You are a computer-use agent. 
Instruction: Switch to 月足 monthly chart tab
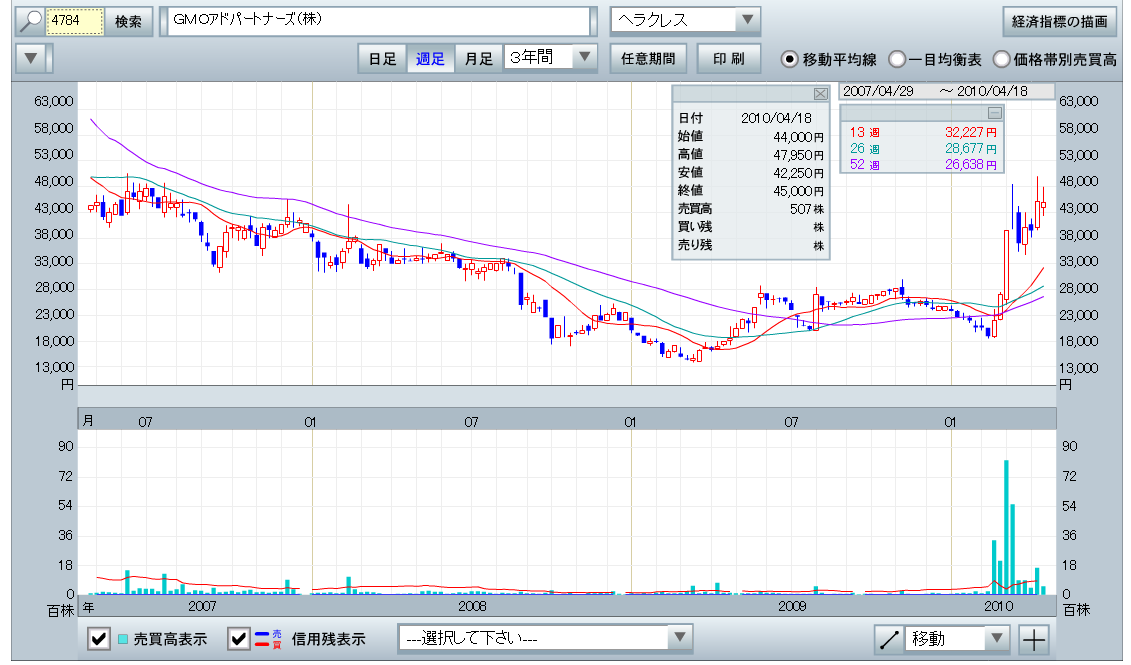click(x=478, y=58)
